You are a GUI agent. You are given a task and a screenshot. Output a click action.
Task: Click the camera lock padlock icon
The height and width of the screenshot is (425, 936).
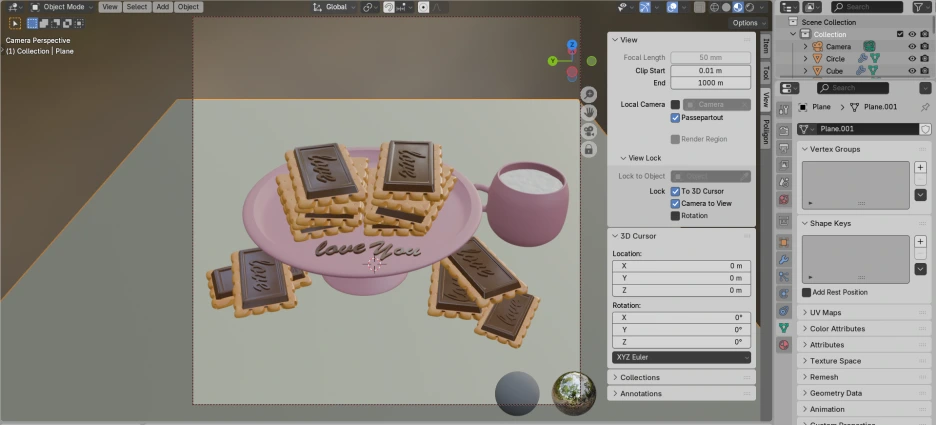(589, 149)
